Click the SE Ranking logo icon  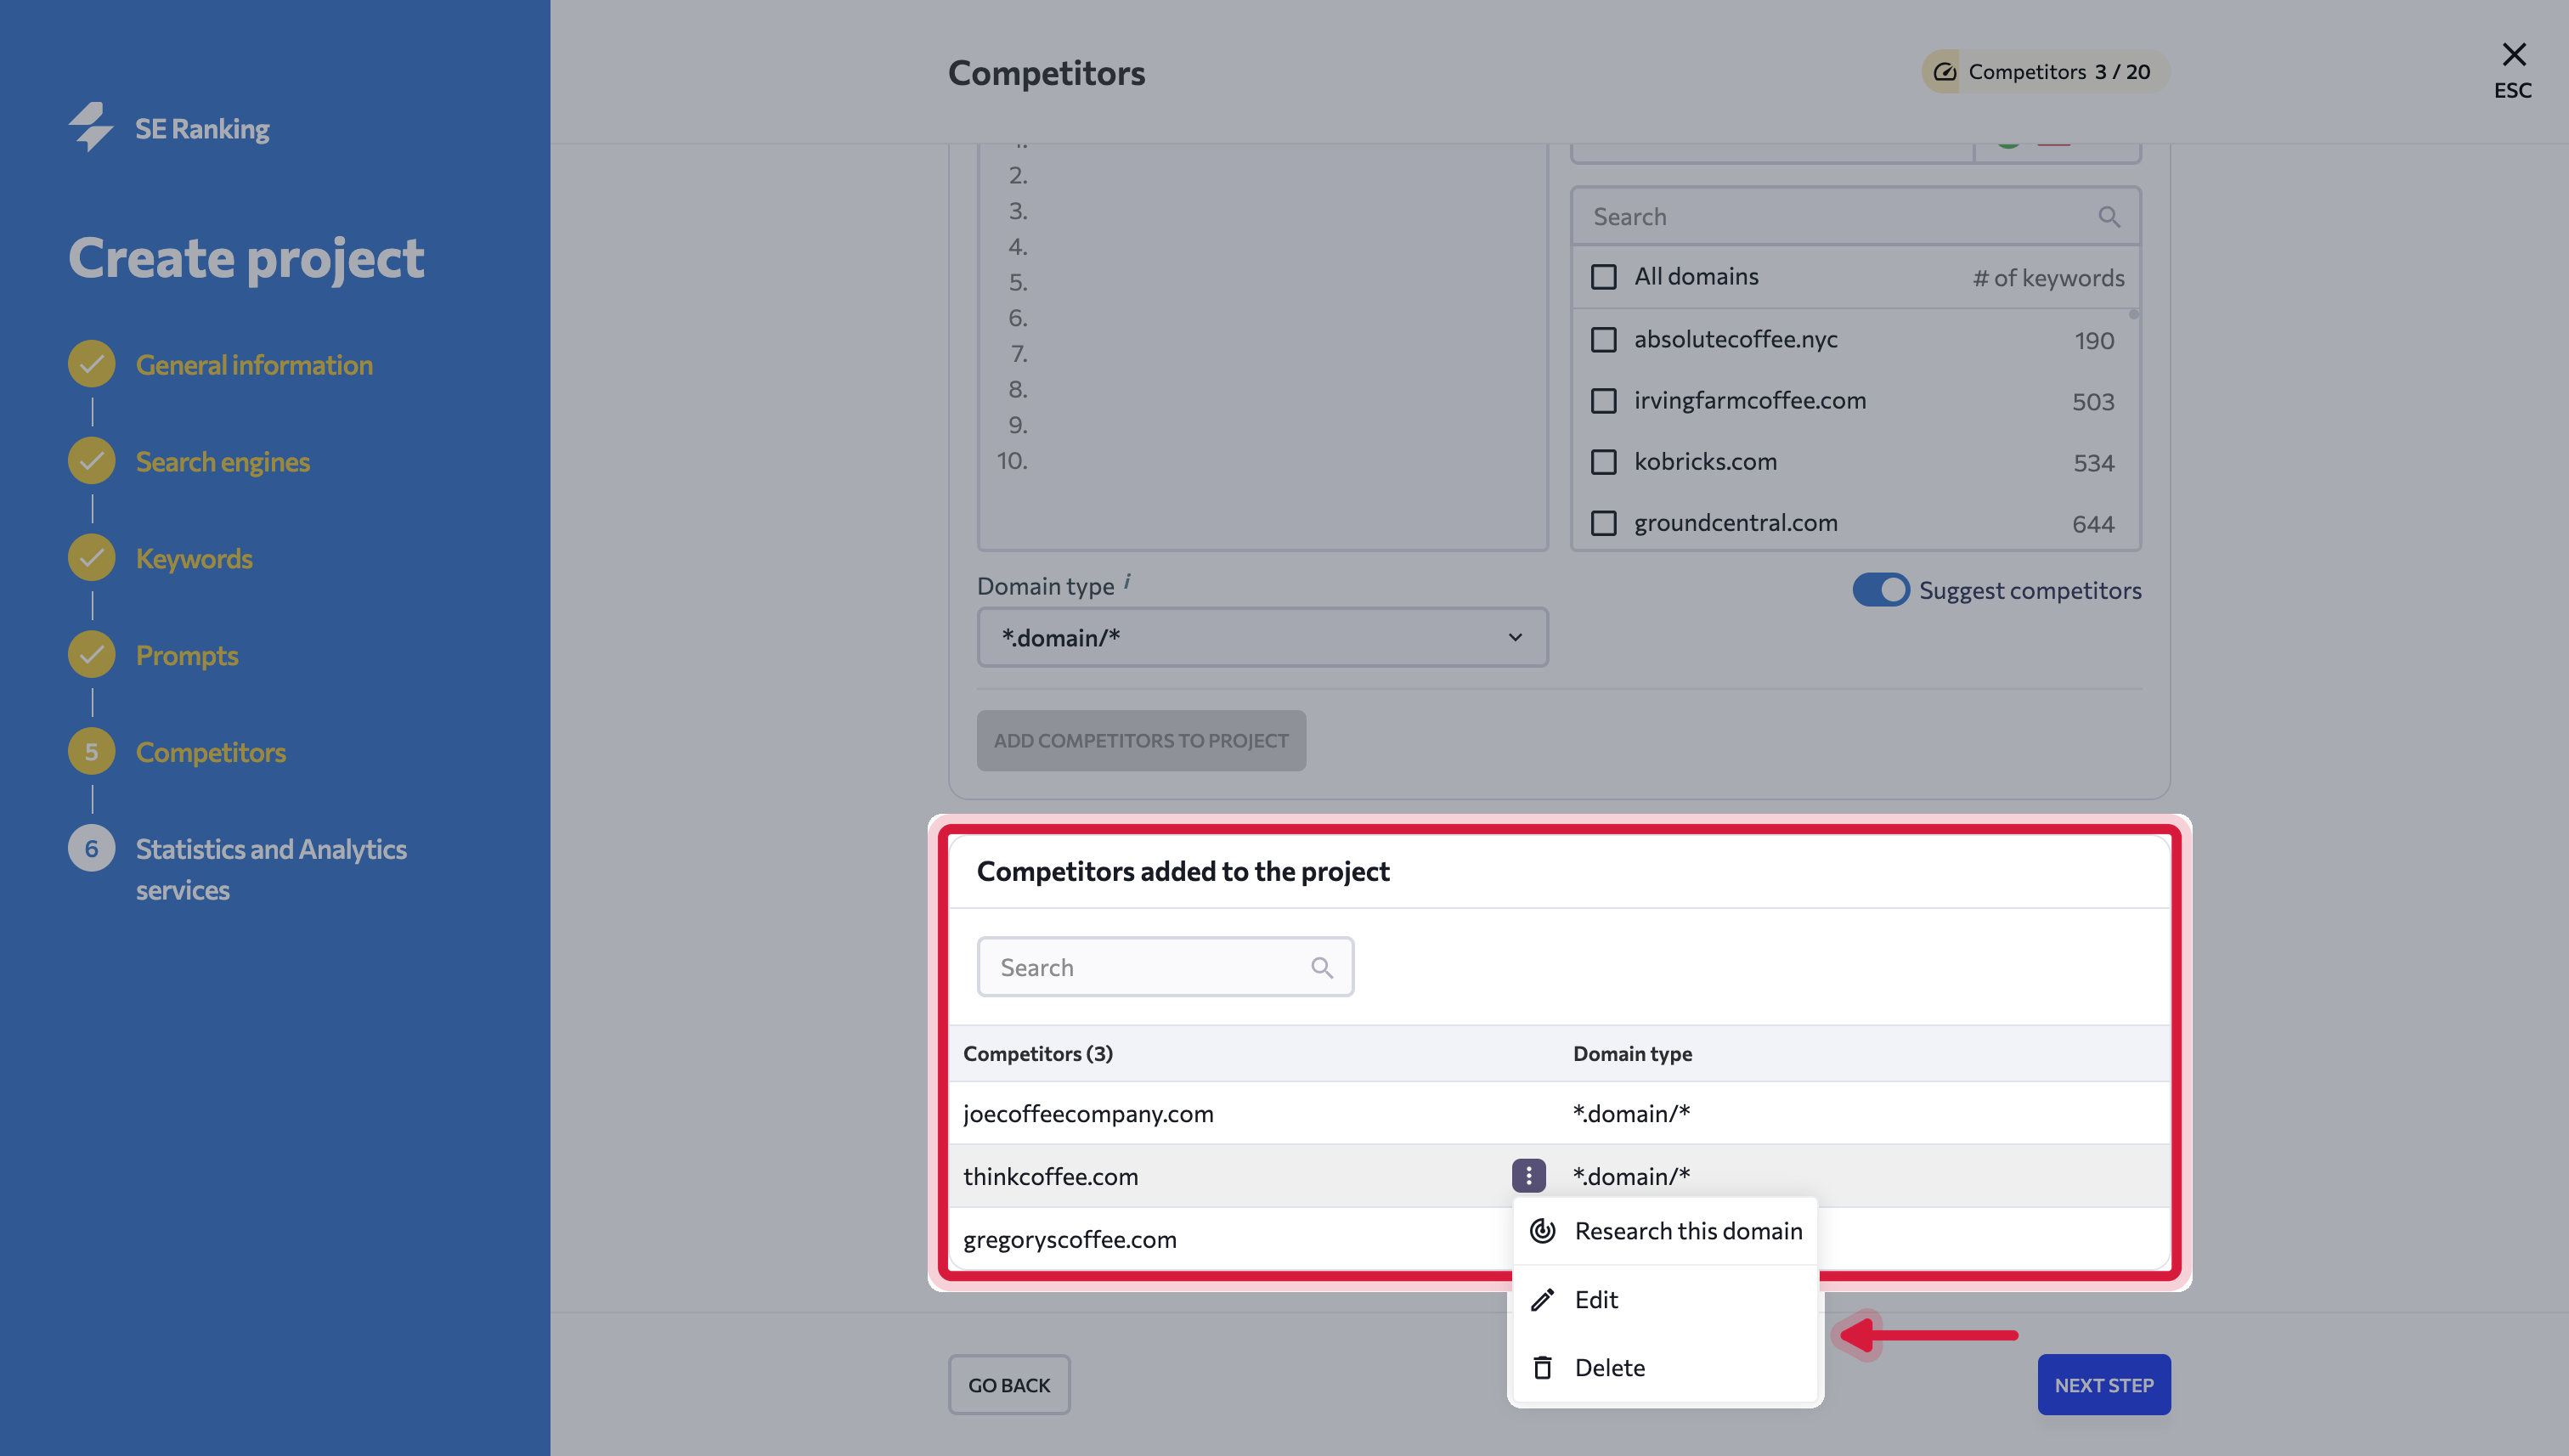[x=91, y=127]
